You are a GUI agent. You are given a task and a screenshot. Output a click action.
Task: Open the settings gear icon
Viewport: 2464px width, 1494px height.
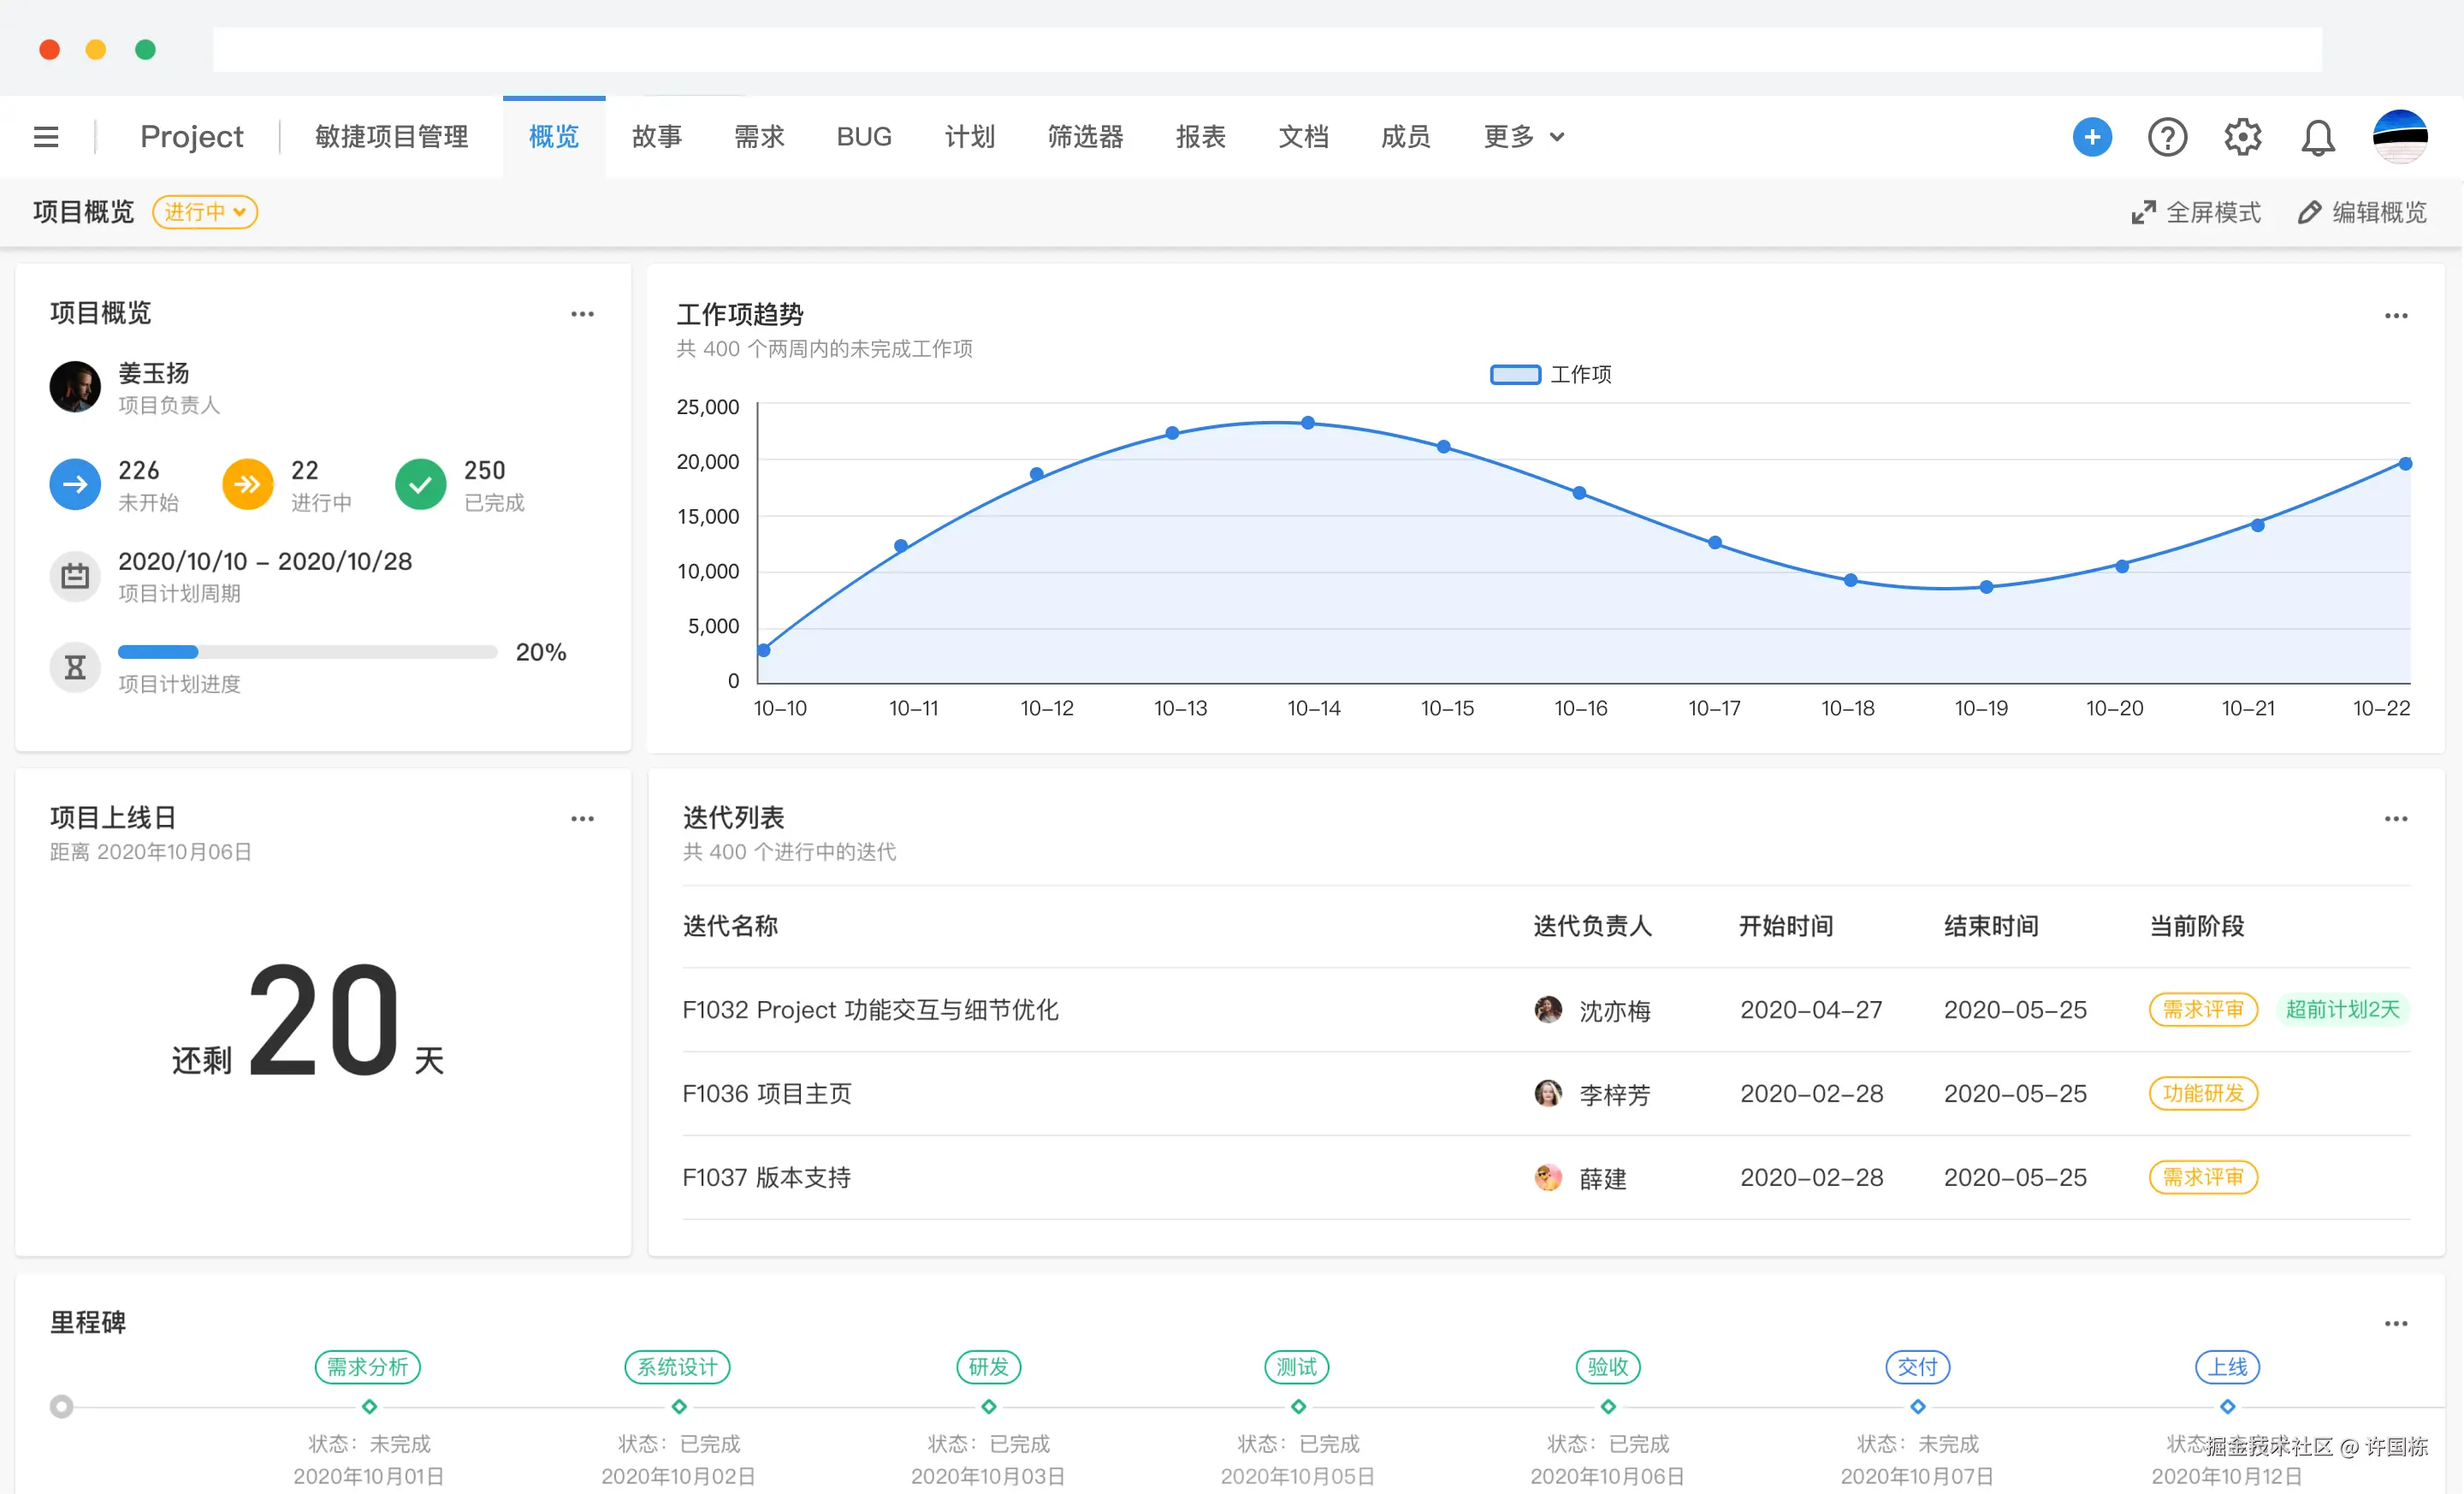coord(2242,137)
